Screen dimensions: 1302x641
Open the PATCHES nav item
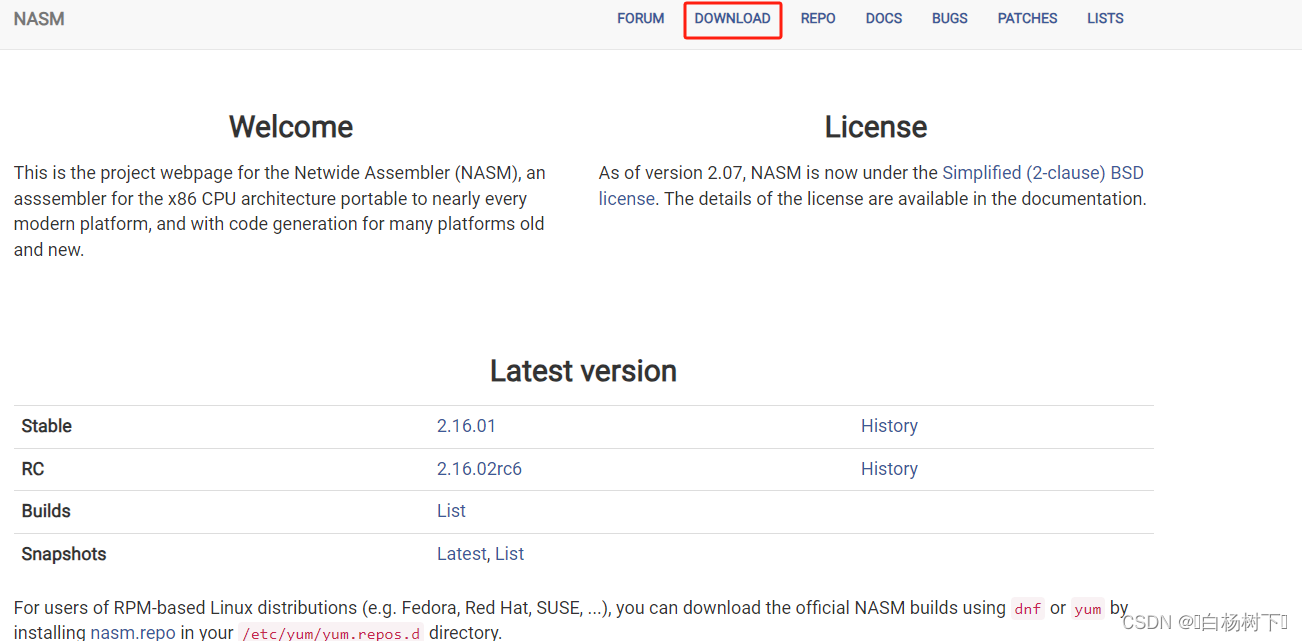tap(1027, 19)
